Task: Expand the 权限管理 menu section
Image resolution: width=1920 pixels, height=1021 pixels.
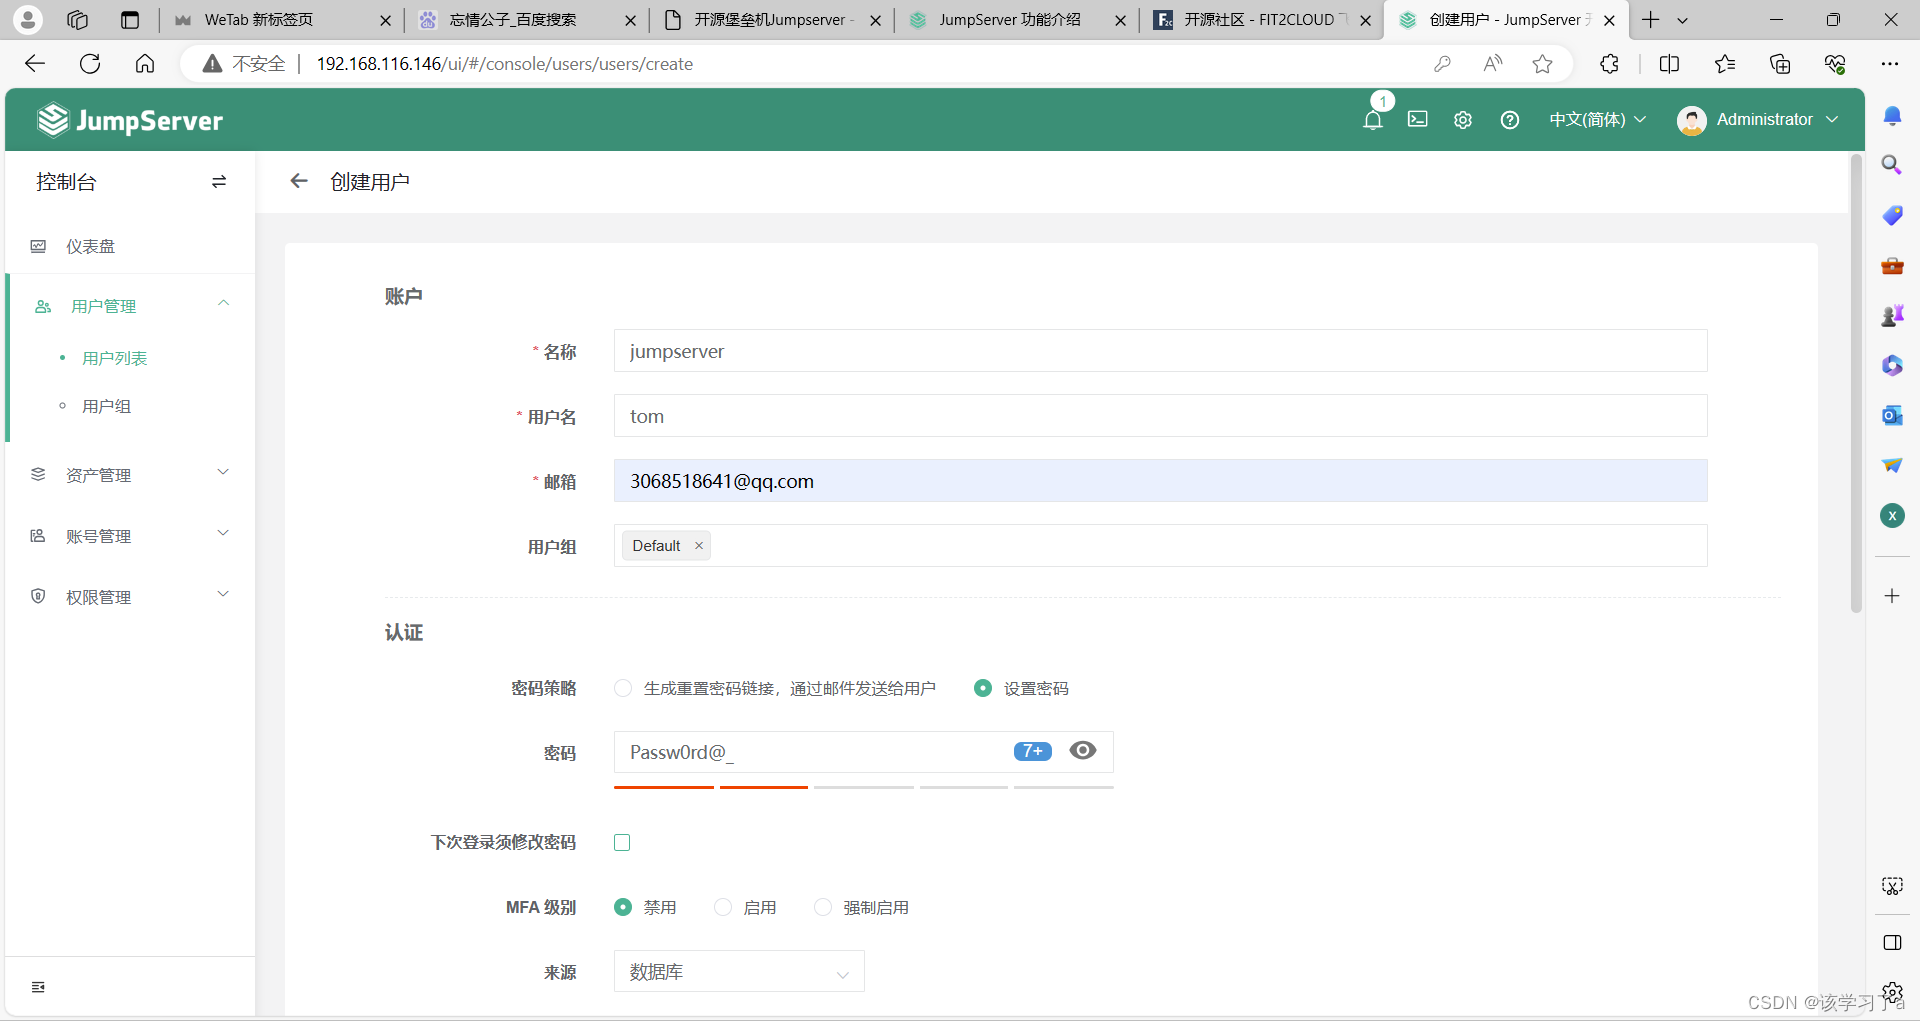Action: coord(224,595)
